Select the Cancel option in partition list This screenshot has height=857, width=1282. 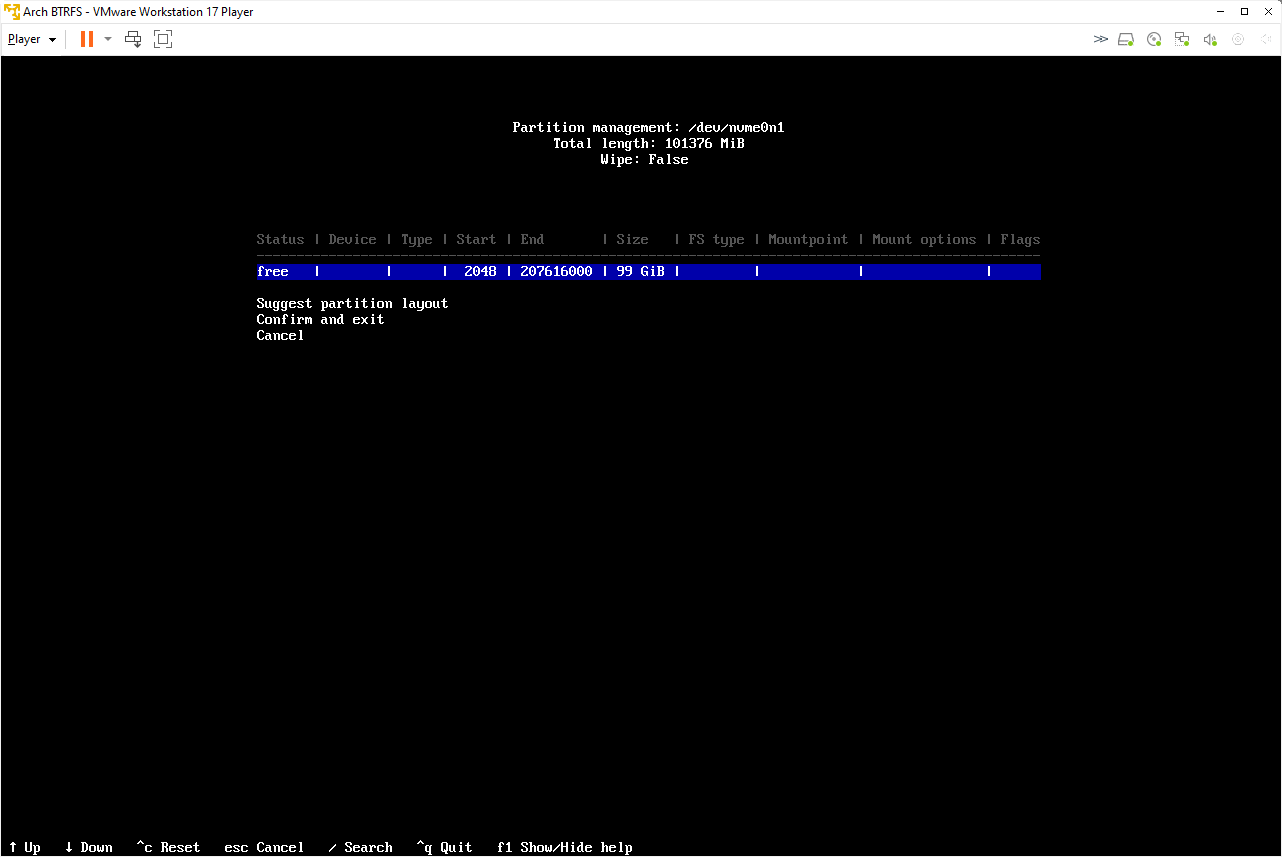280,335
